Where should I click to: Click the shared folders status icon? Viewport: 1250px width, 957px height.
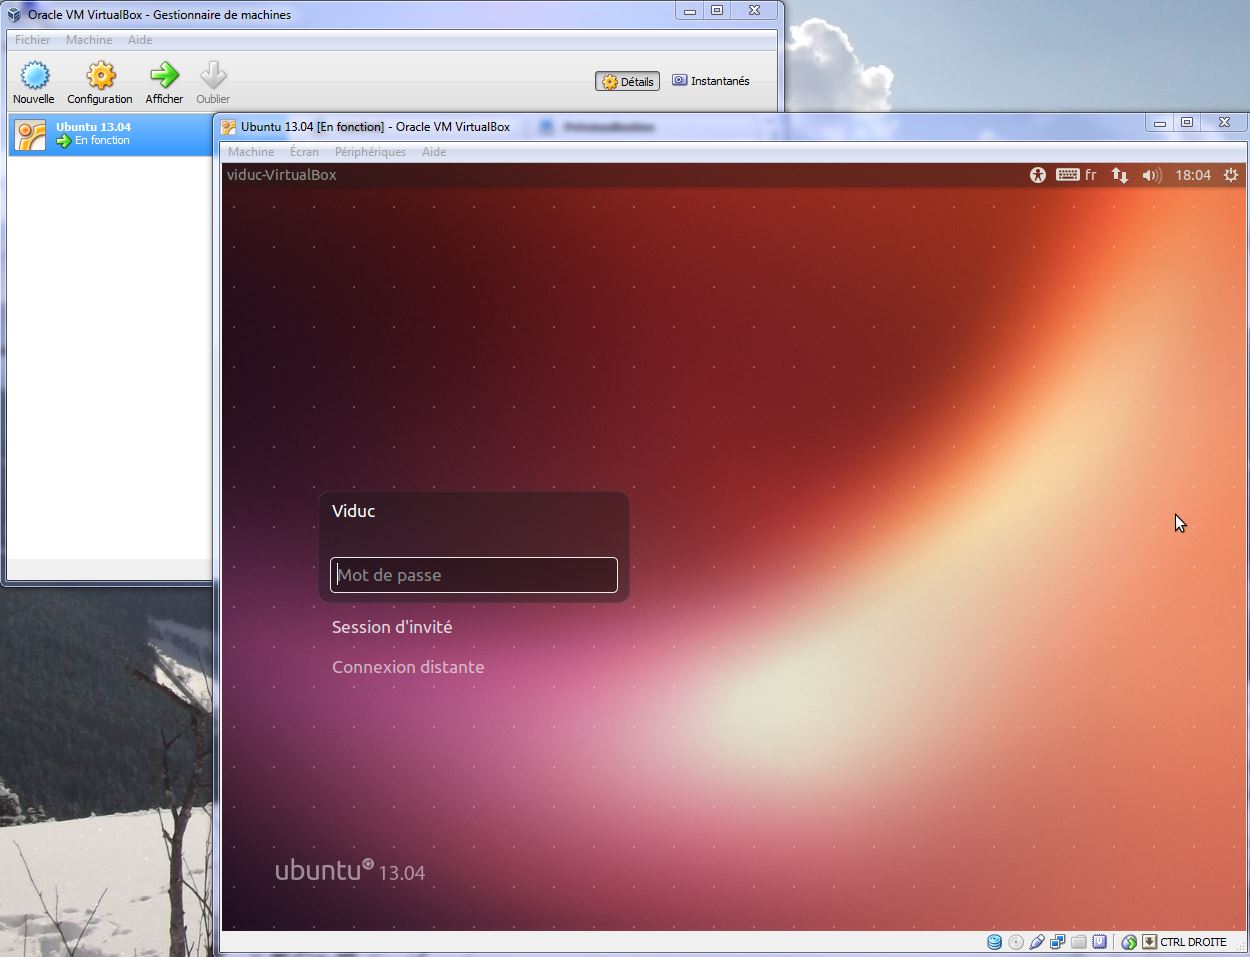tap(1078, 942)
